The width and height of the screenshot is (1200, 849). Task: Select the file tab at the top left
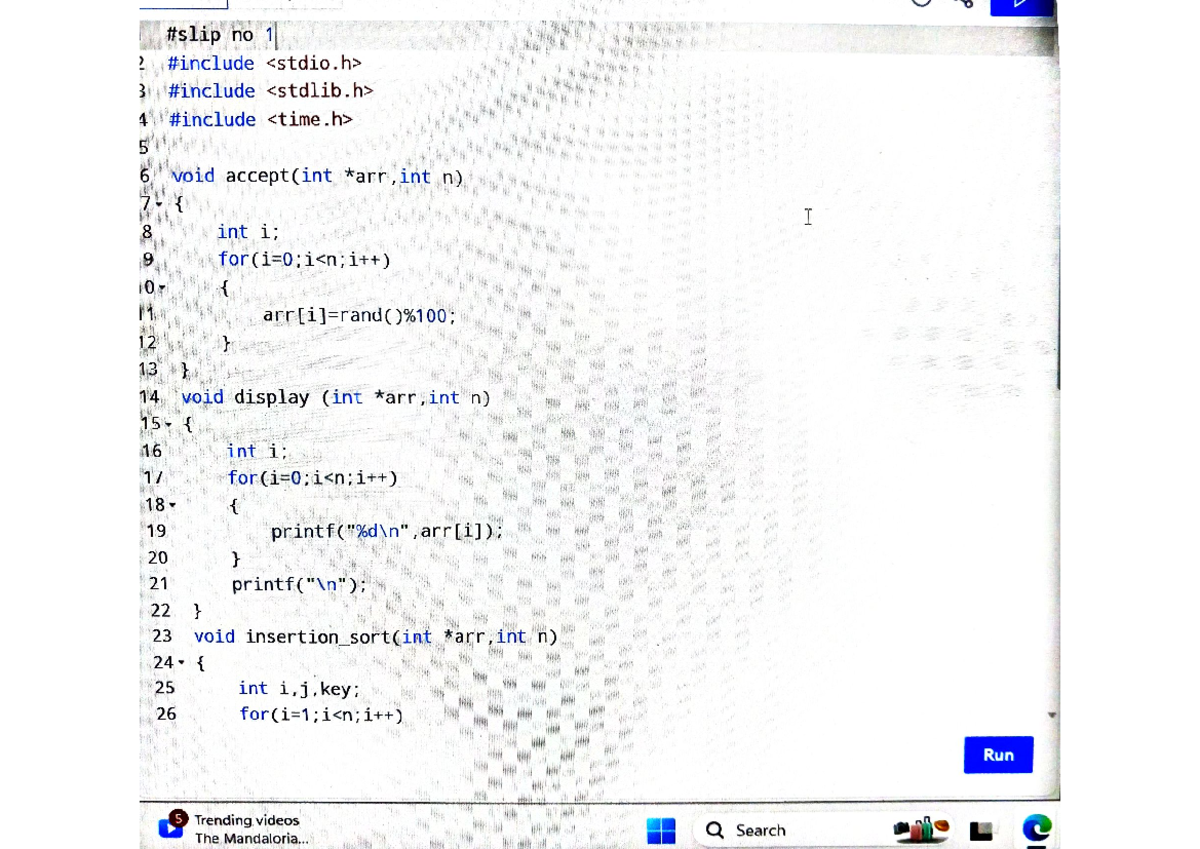click(x=183, y=3)
